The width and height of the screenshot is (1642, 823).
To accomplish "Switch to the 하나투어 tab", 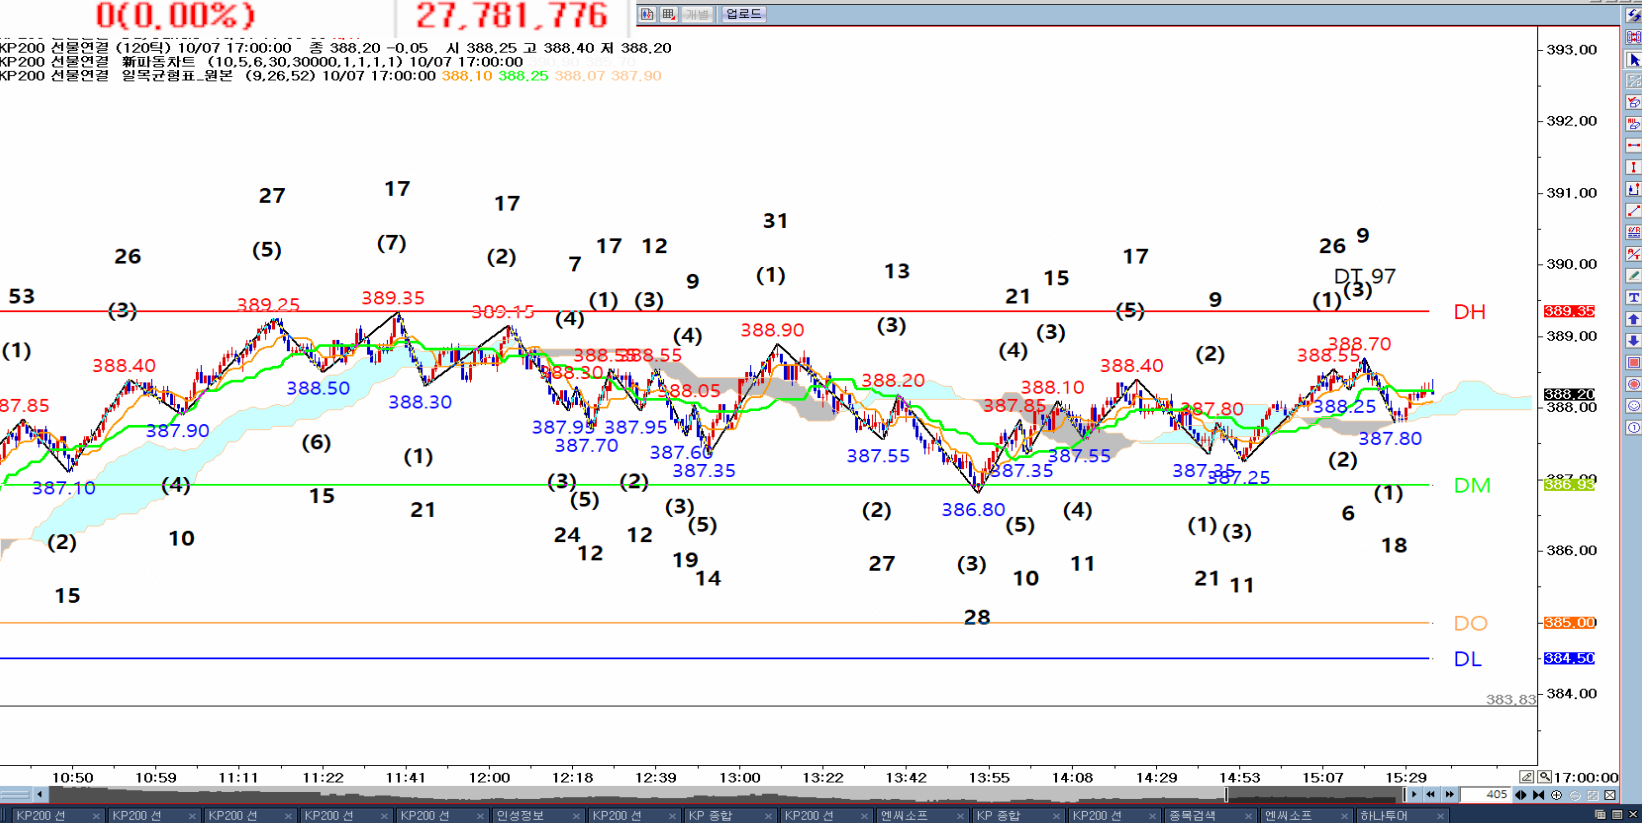I will [1382, 815].
